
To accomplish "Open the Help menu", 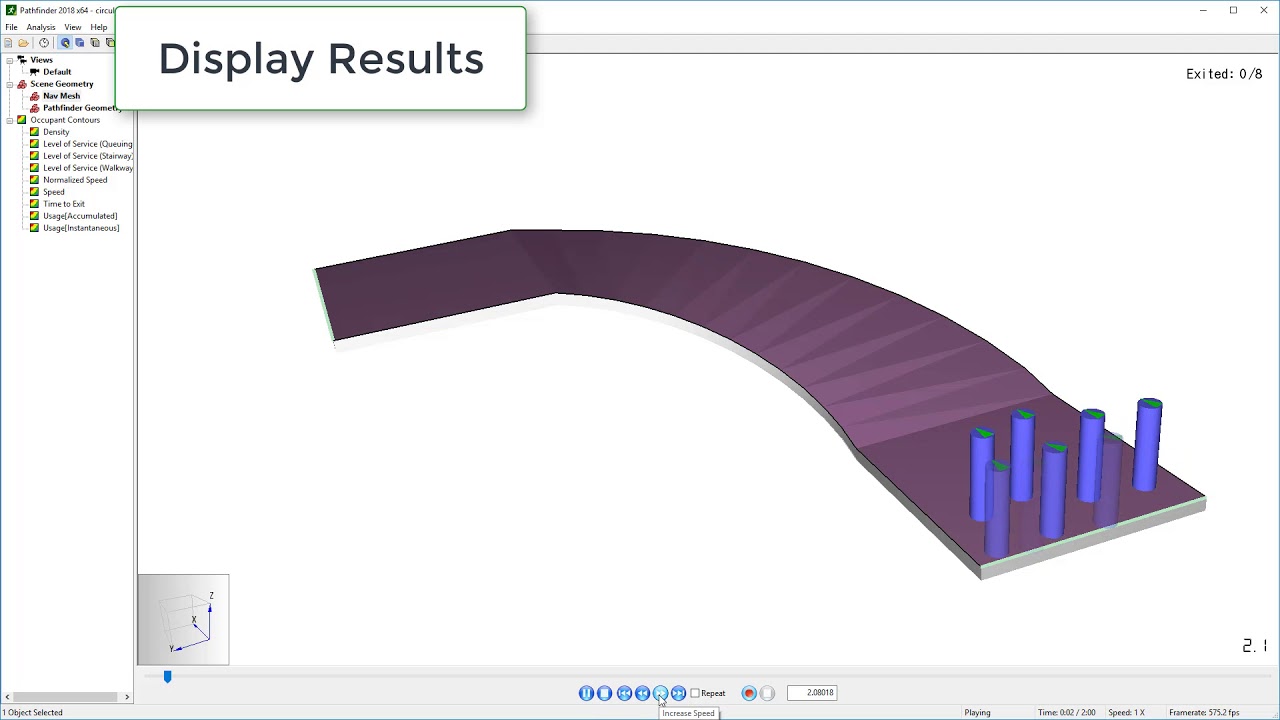I will click(x=99, y=27).
